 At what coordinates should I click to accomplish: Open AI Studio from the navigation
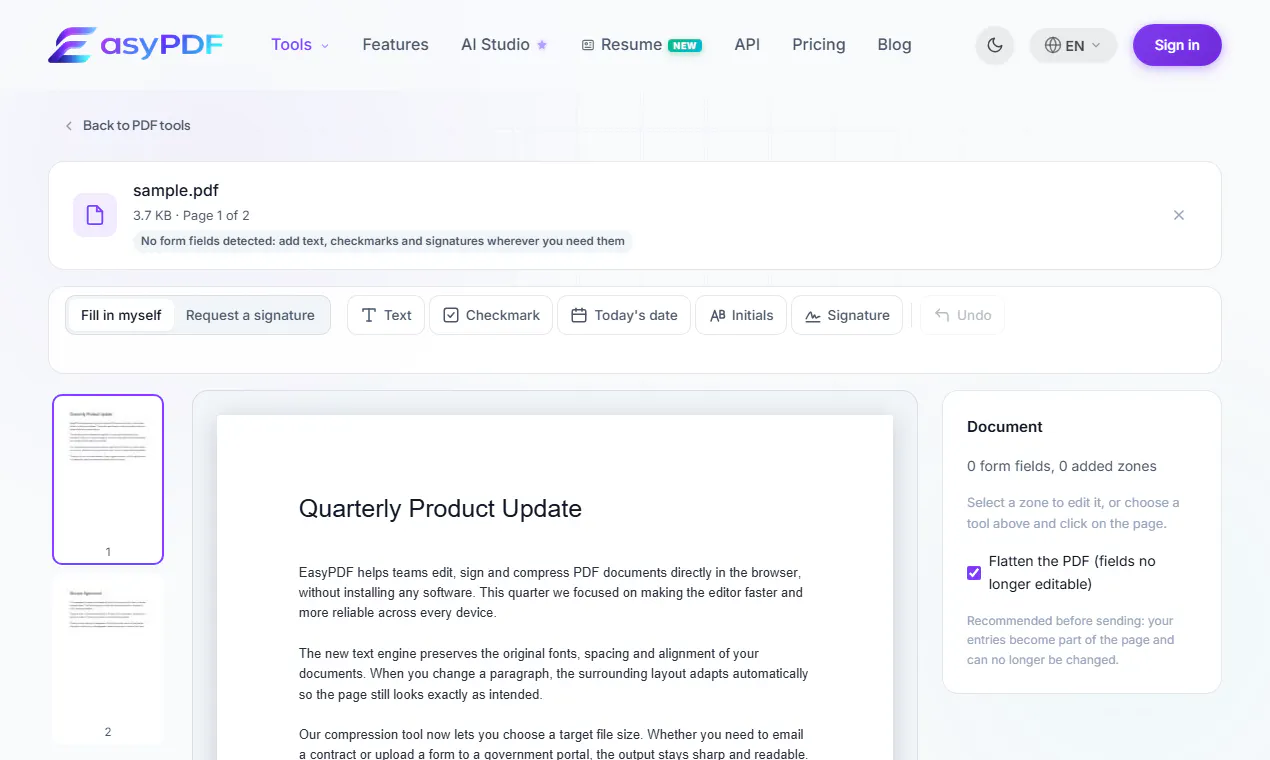[x=504, y=45]
